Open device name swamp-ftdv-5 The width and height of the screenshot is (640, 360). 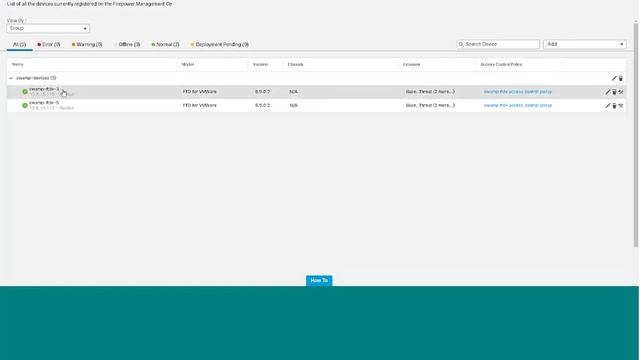tap(44, 102)
